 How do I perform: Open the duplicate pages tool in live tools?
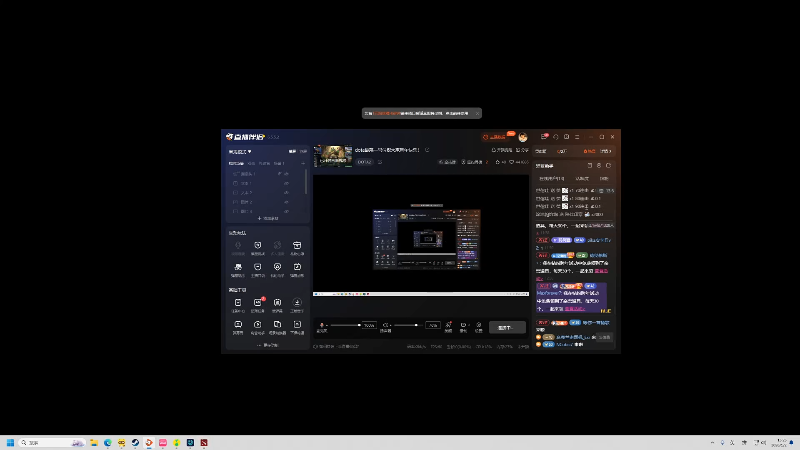(277, 324)
